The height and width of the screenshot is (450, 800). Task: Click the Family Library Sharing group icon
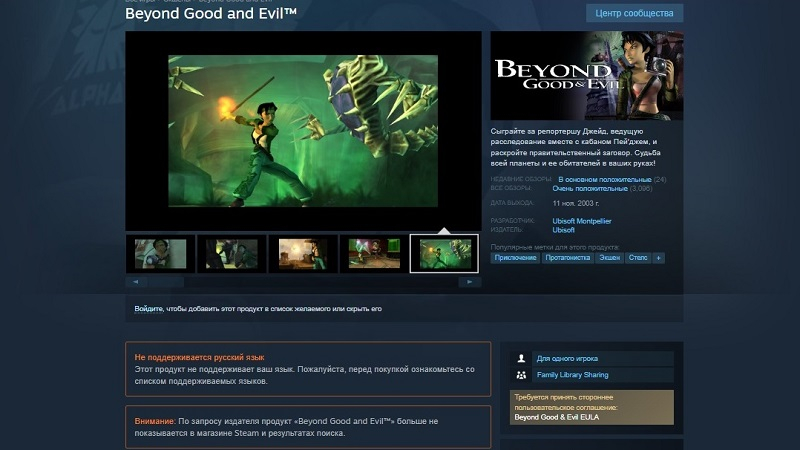click(x=521, y=375)
